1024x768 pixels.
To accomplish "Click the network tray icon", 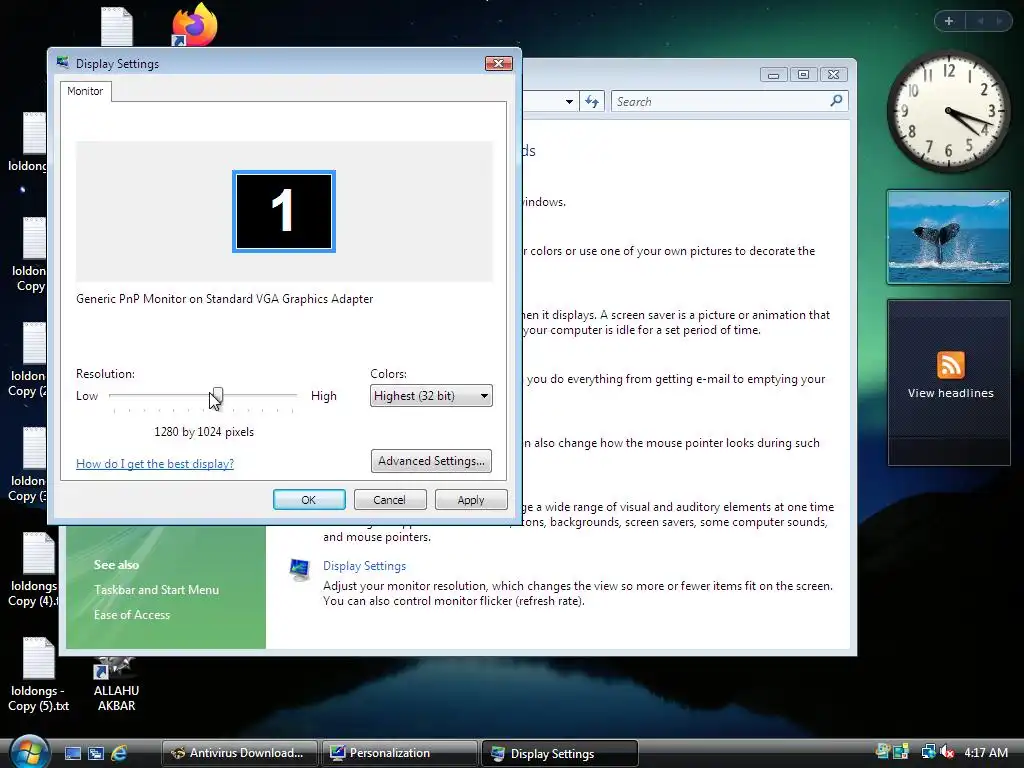I will click(x=928, y=752).
